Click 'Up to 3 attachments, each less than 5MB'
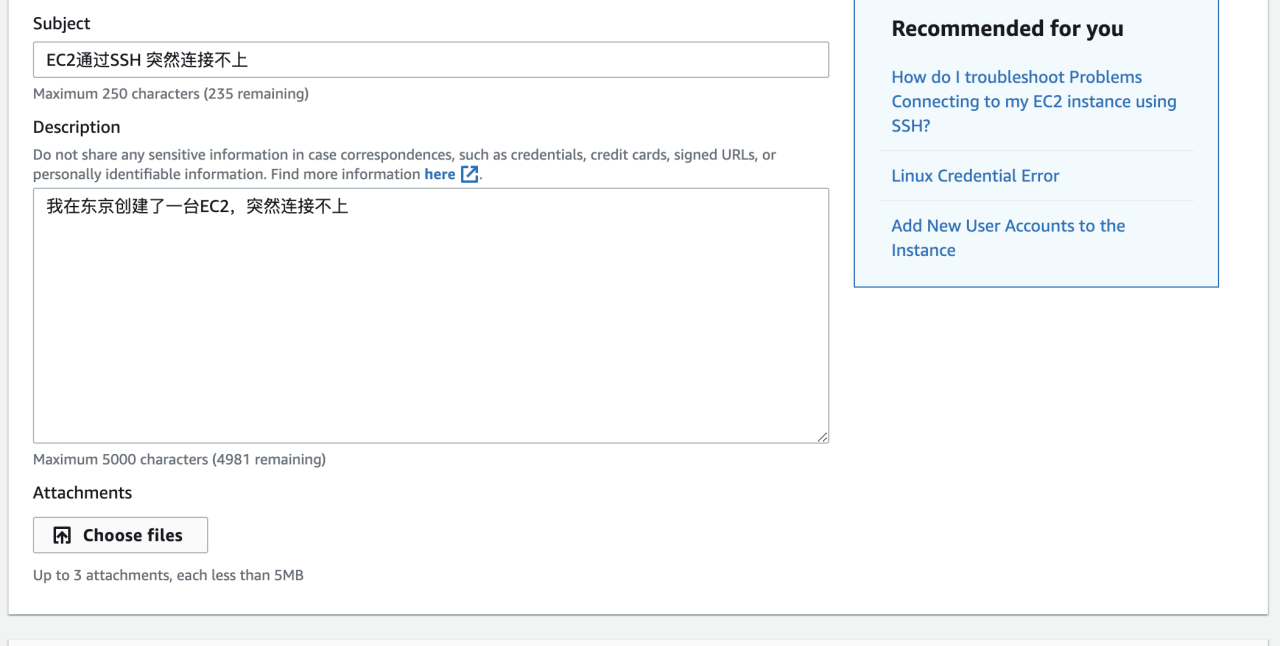 168,576
